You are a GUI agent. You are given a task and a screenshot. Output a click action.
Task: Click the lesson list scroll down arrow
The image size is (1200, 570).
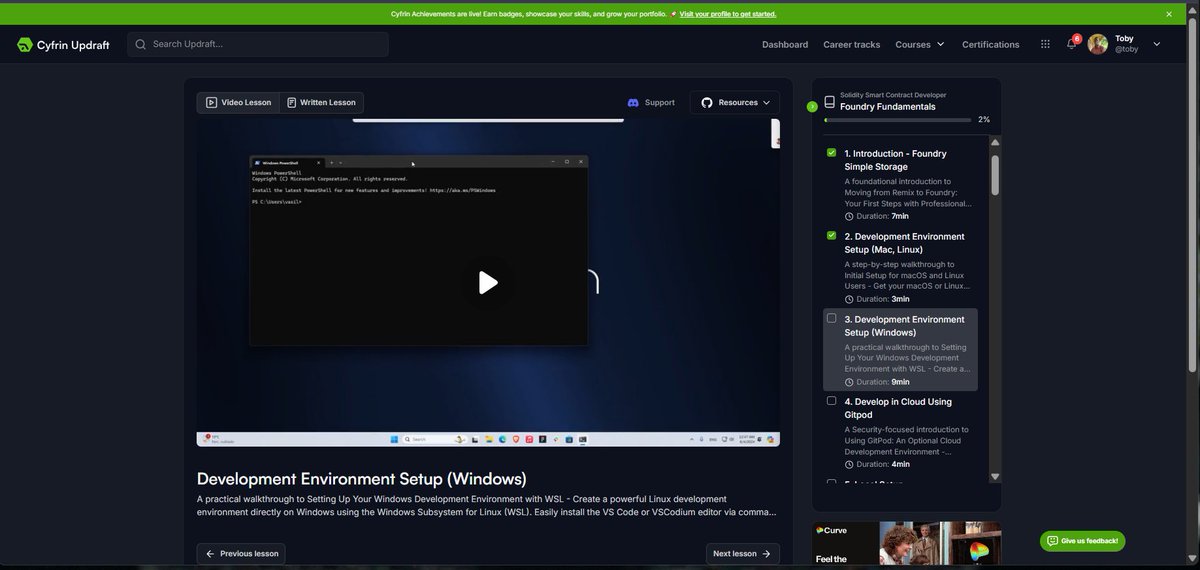[x=995, y=477]
